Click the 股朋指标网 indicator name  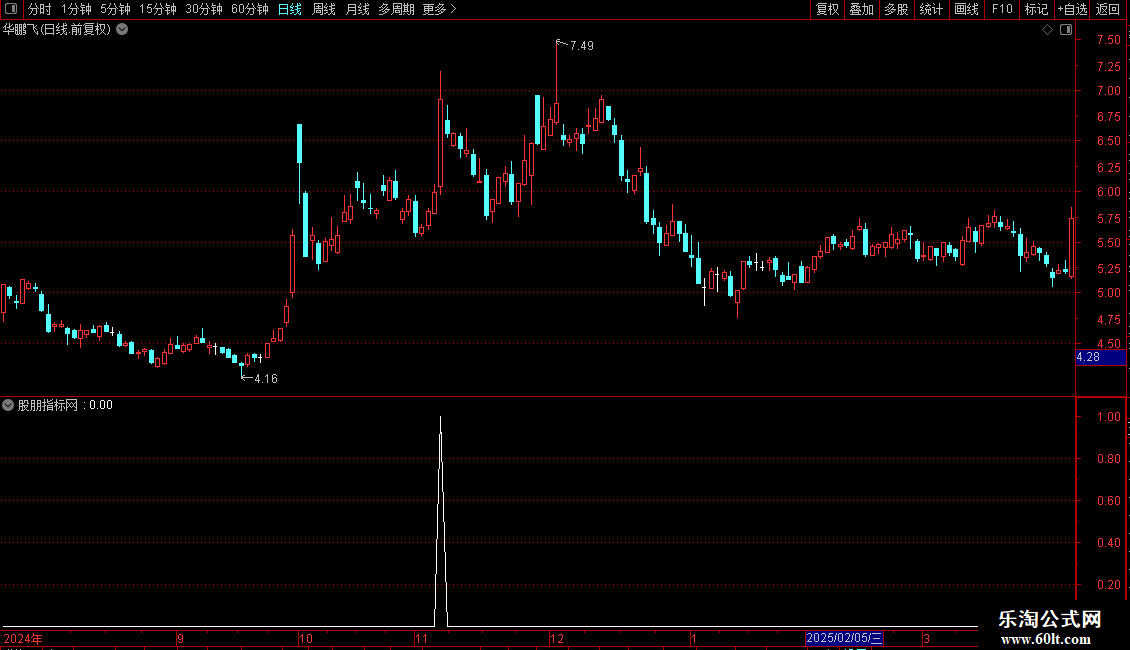pos(48,405)
